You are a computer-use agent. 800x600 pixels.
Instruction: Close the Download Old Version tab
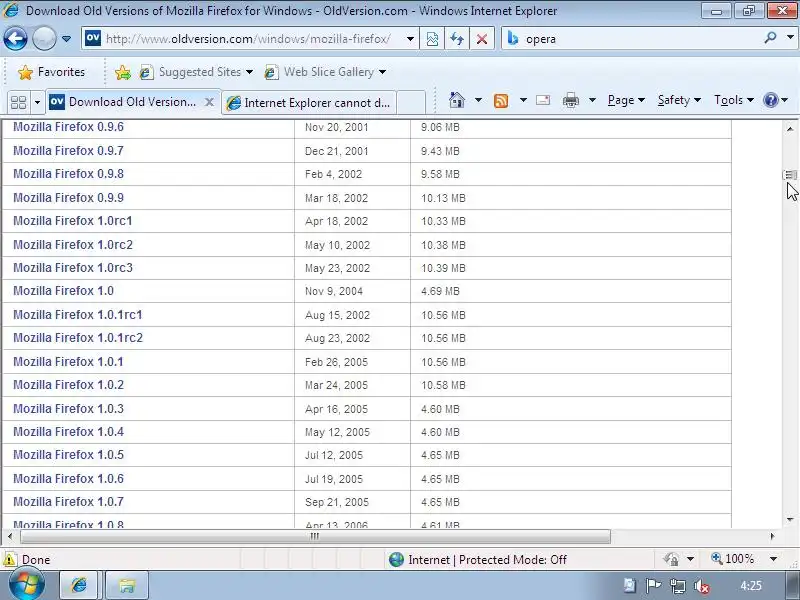click(x=209, y=102)
